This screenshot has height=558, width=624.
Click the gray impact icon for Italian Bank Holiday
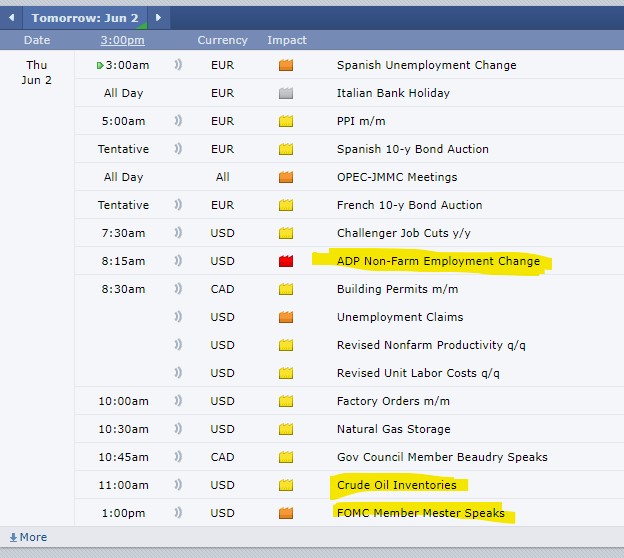(286, 93)
